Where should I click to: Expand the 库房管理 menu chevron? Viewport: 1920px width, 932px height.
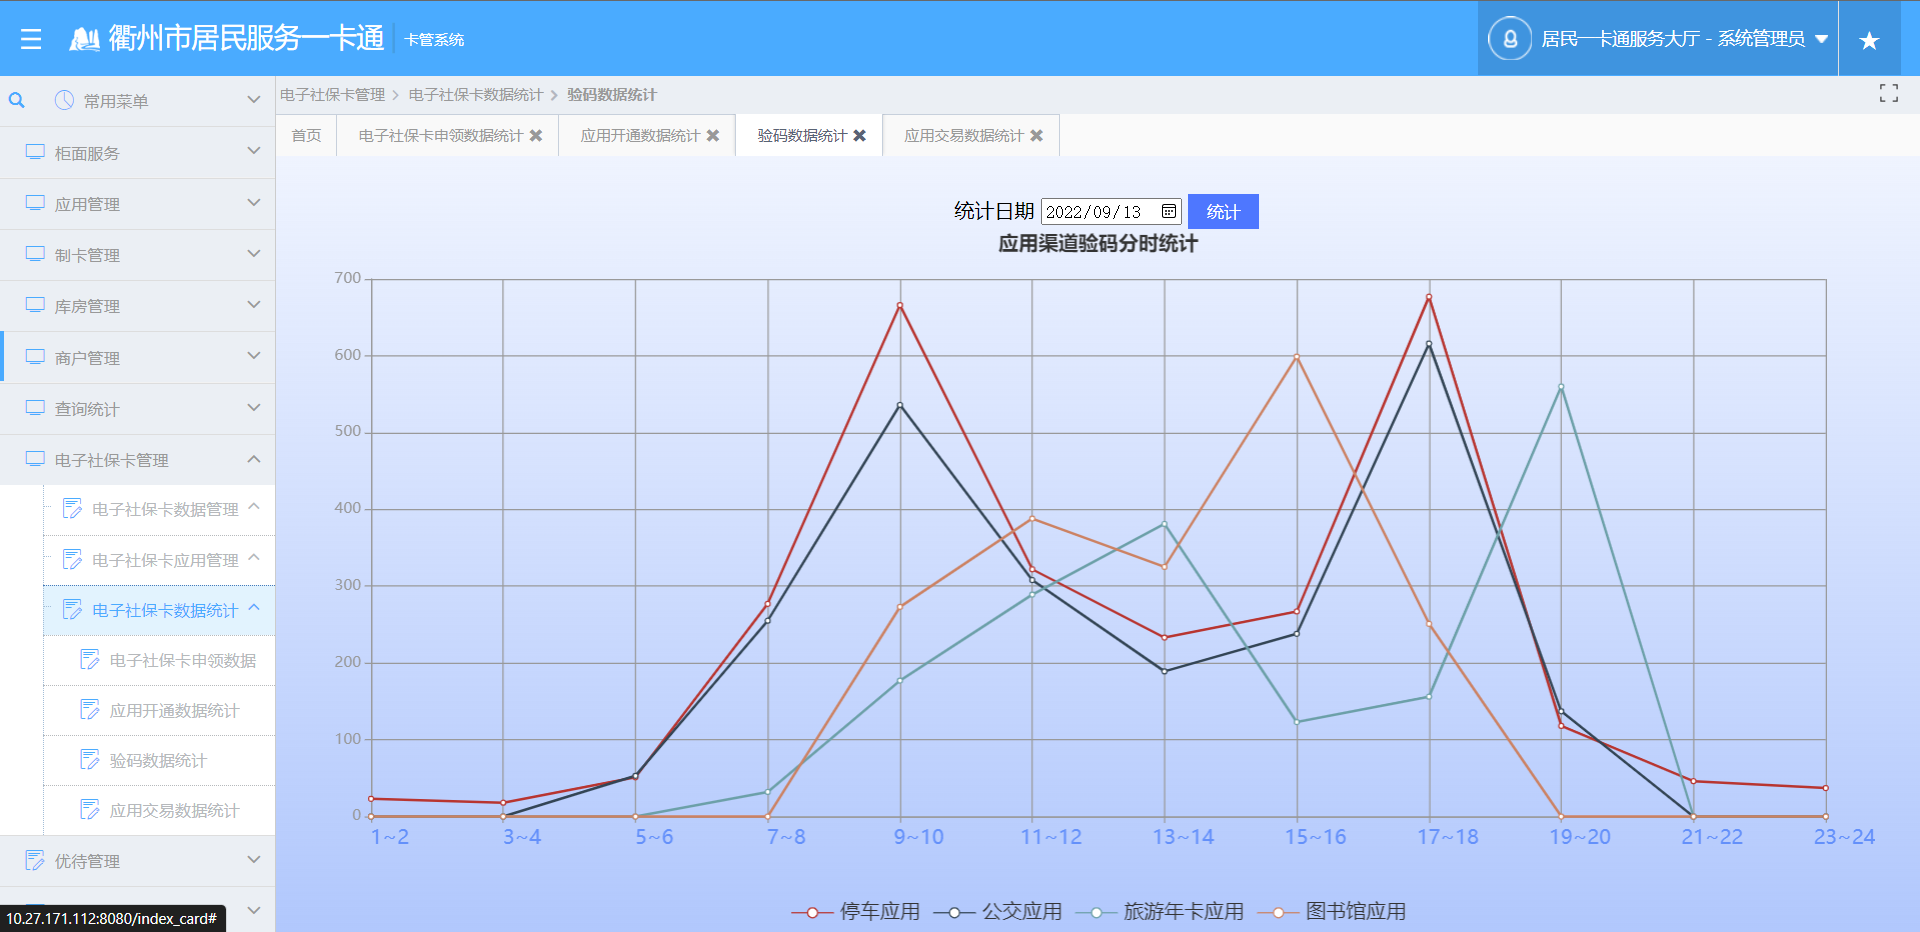coord(254,305)
